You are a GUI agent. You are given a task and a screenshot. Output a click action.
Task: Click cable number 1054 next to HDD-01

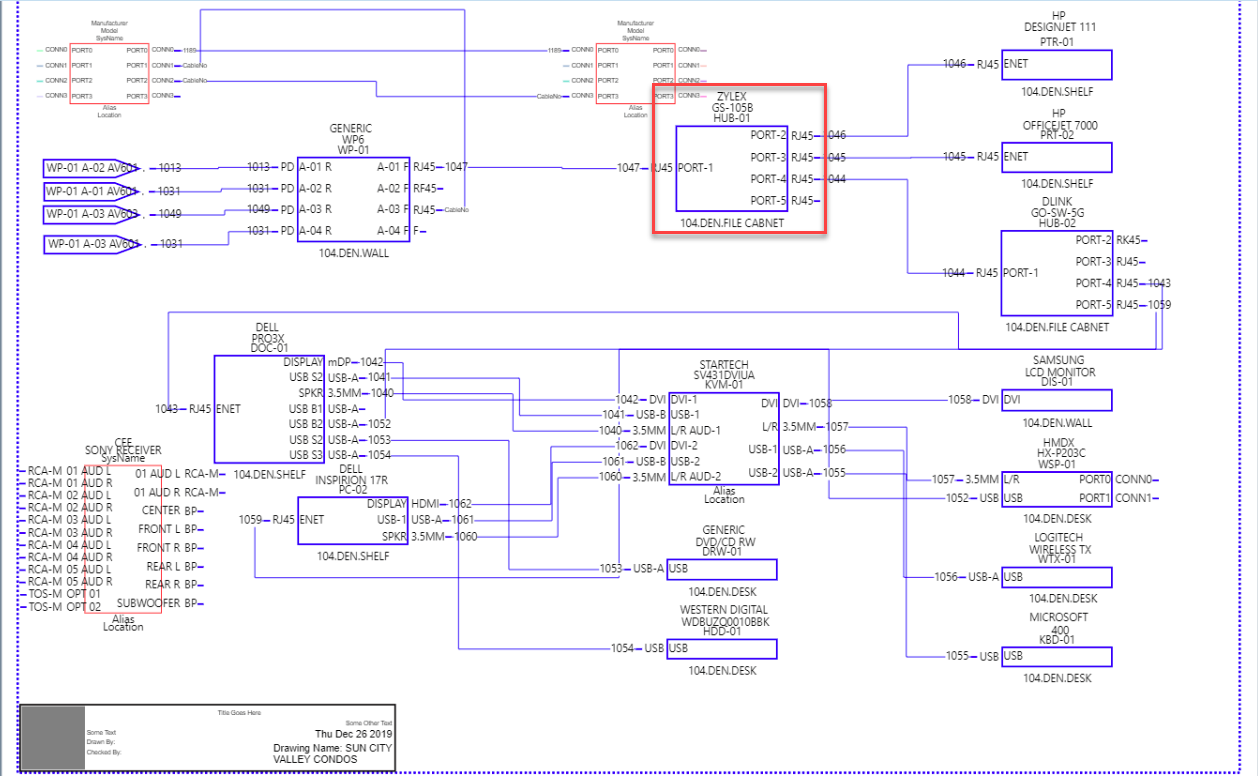[623, 649]
